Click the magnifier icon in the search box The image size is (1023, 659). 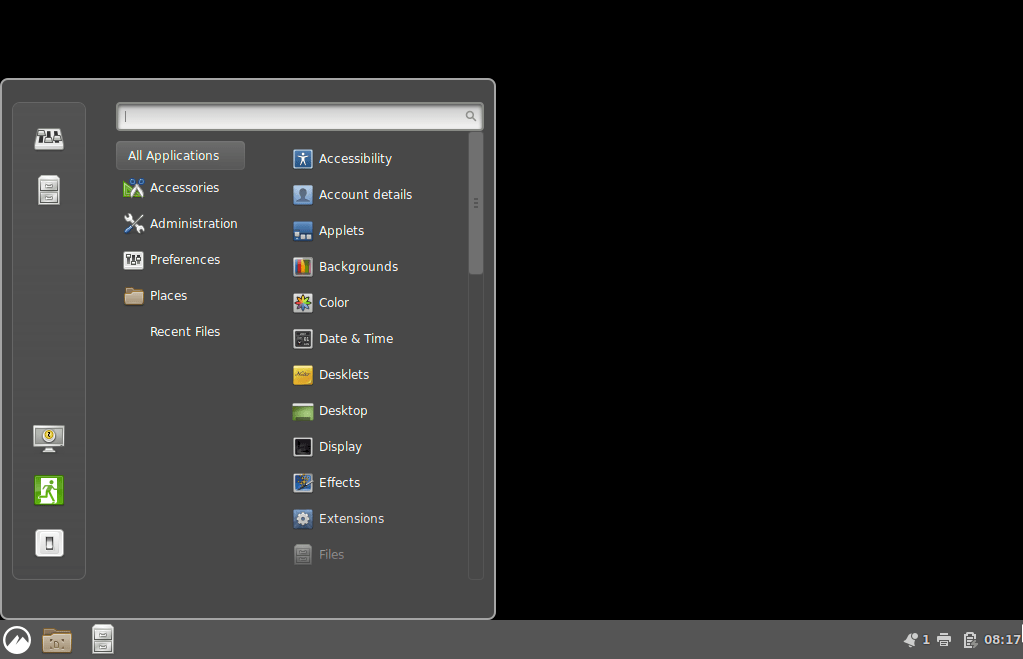470,116
